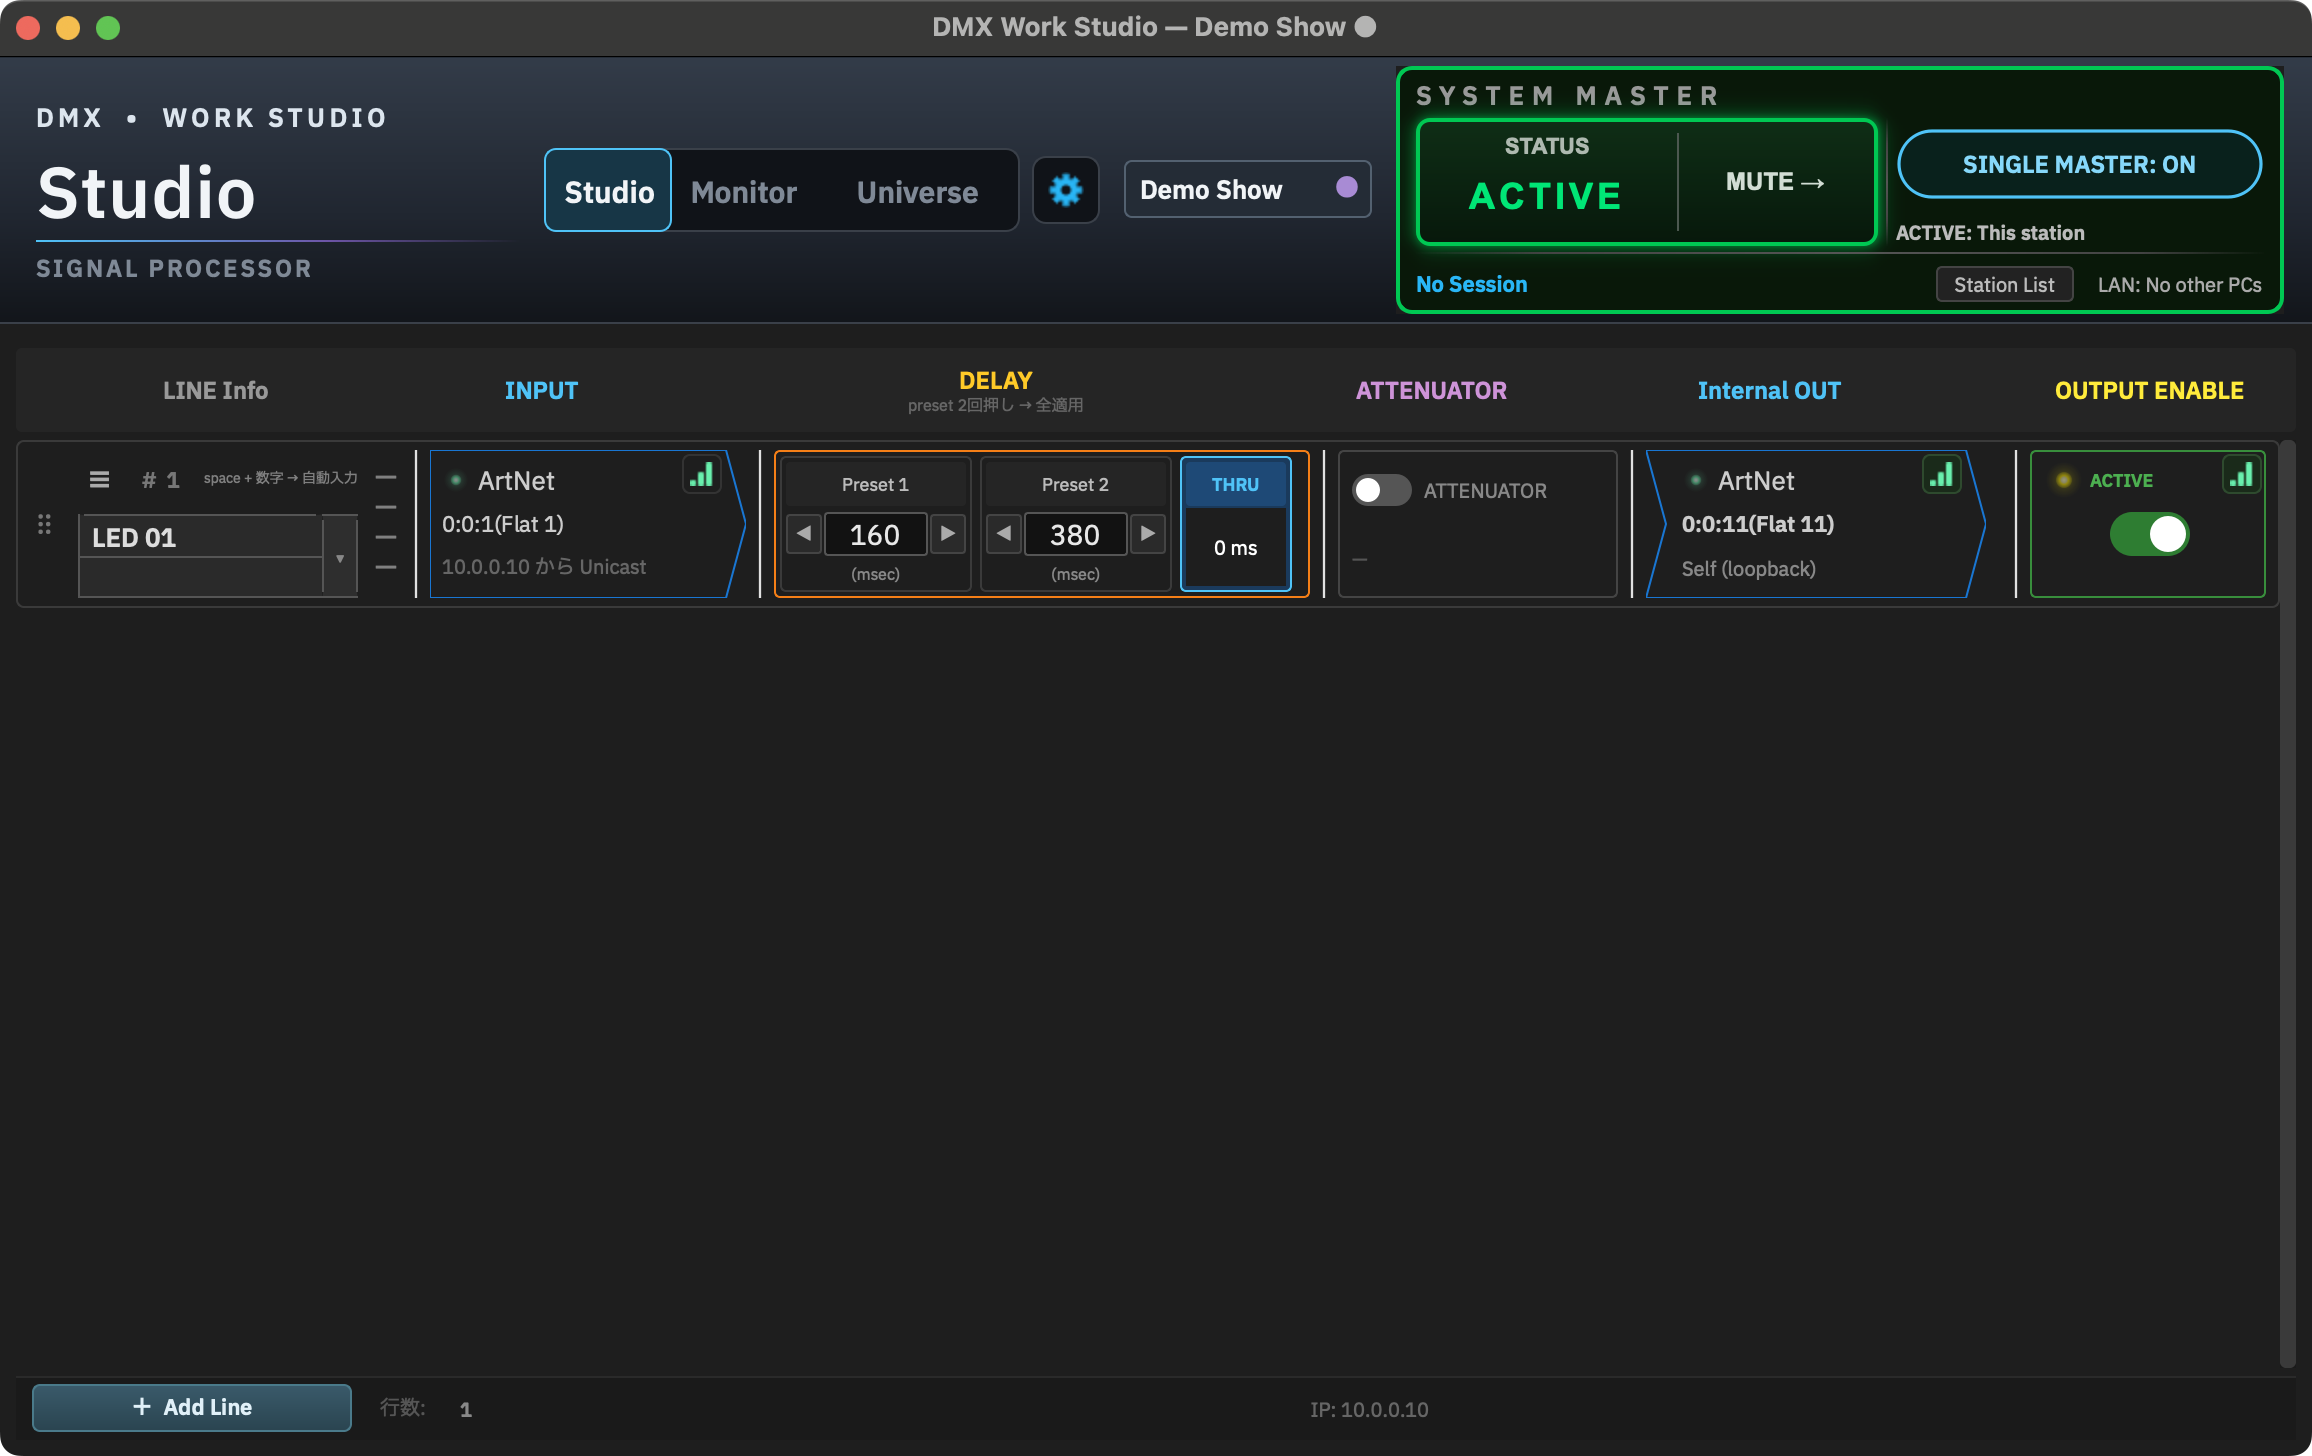The image size is (2312, 1456).
Task: Click the LAN: No other PCs text
Action: pyautogui.click(x=2179, y=285)
